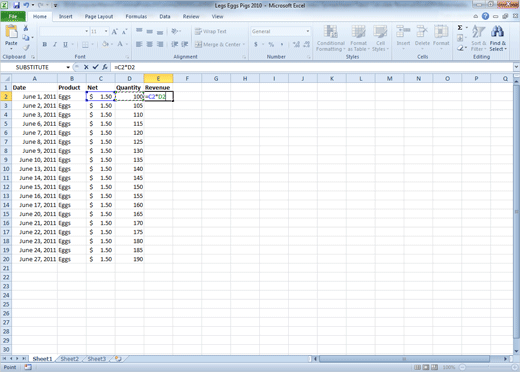The height and width of the screenshot is (372, 520).
Task: Switch to the Review tab
Action: pos(191,16)
